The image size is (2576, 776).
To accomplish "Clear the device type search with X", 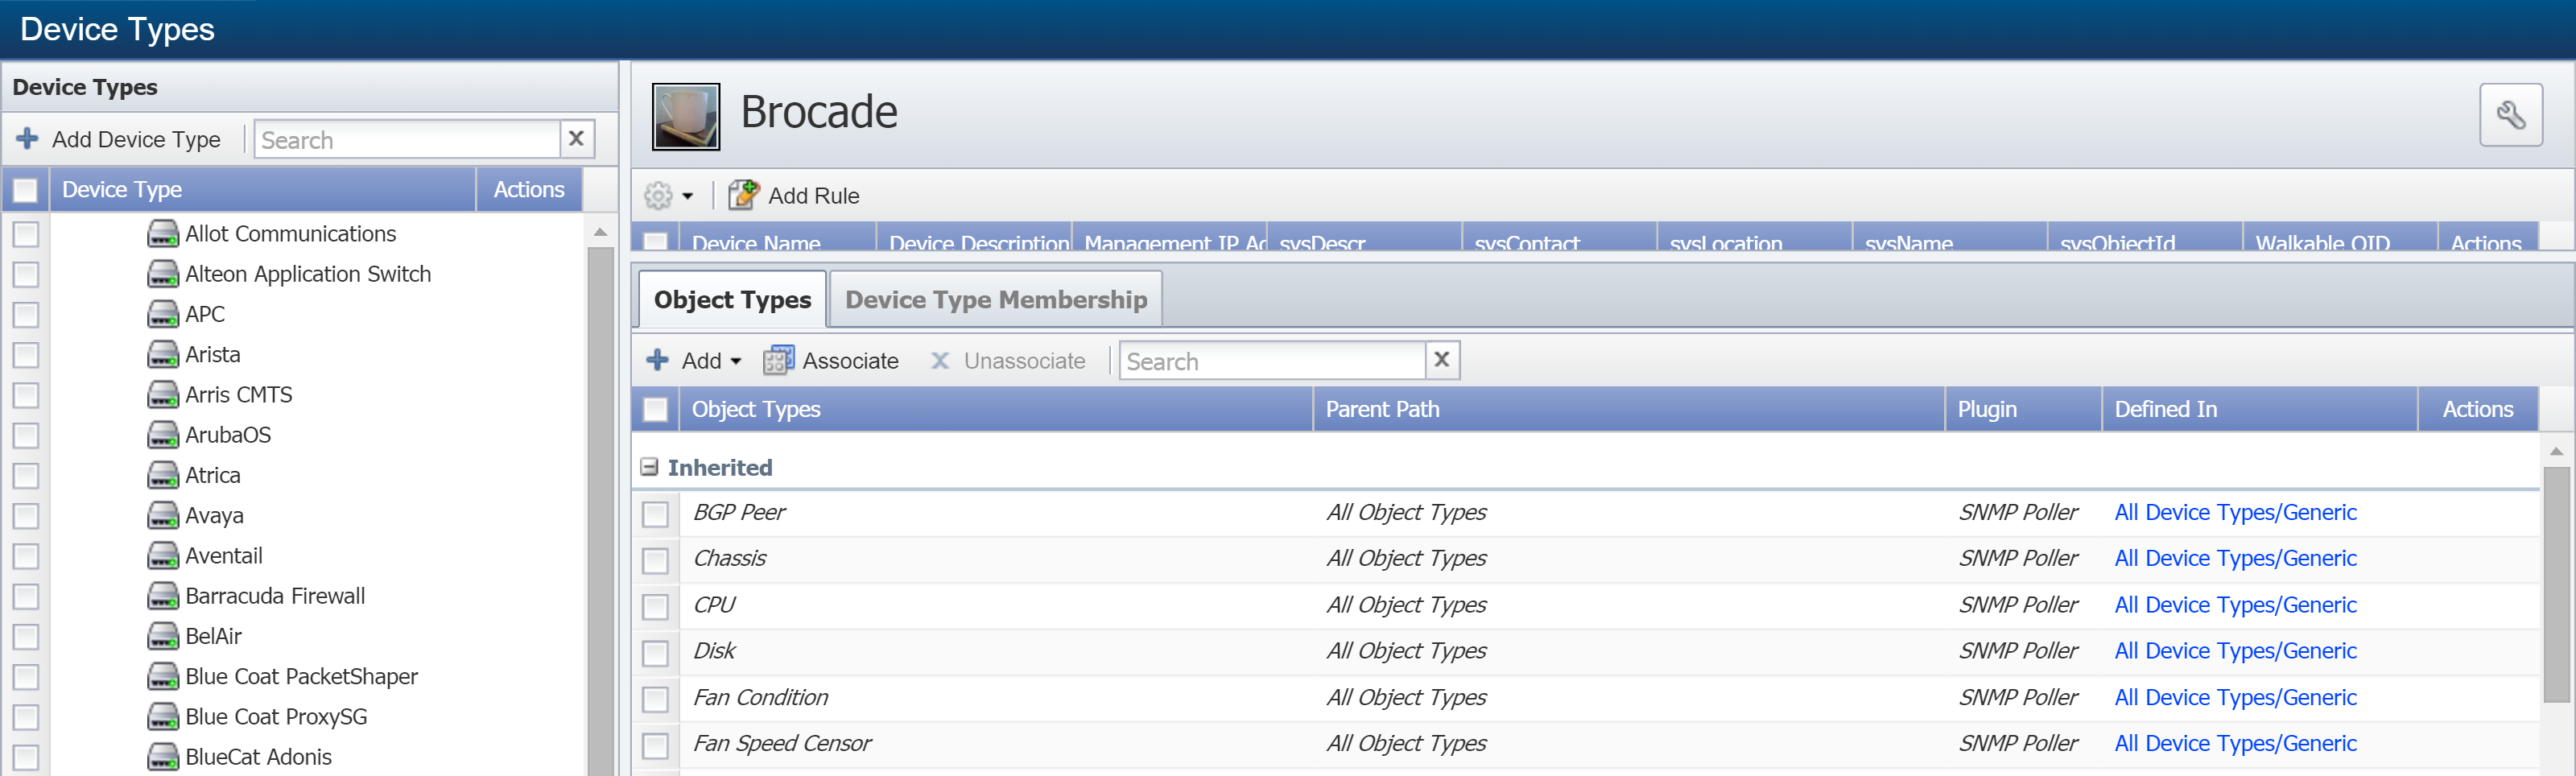I will pyautogui.click(x=577, y=139).
